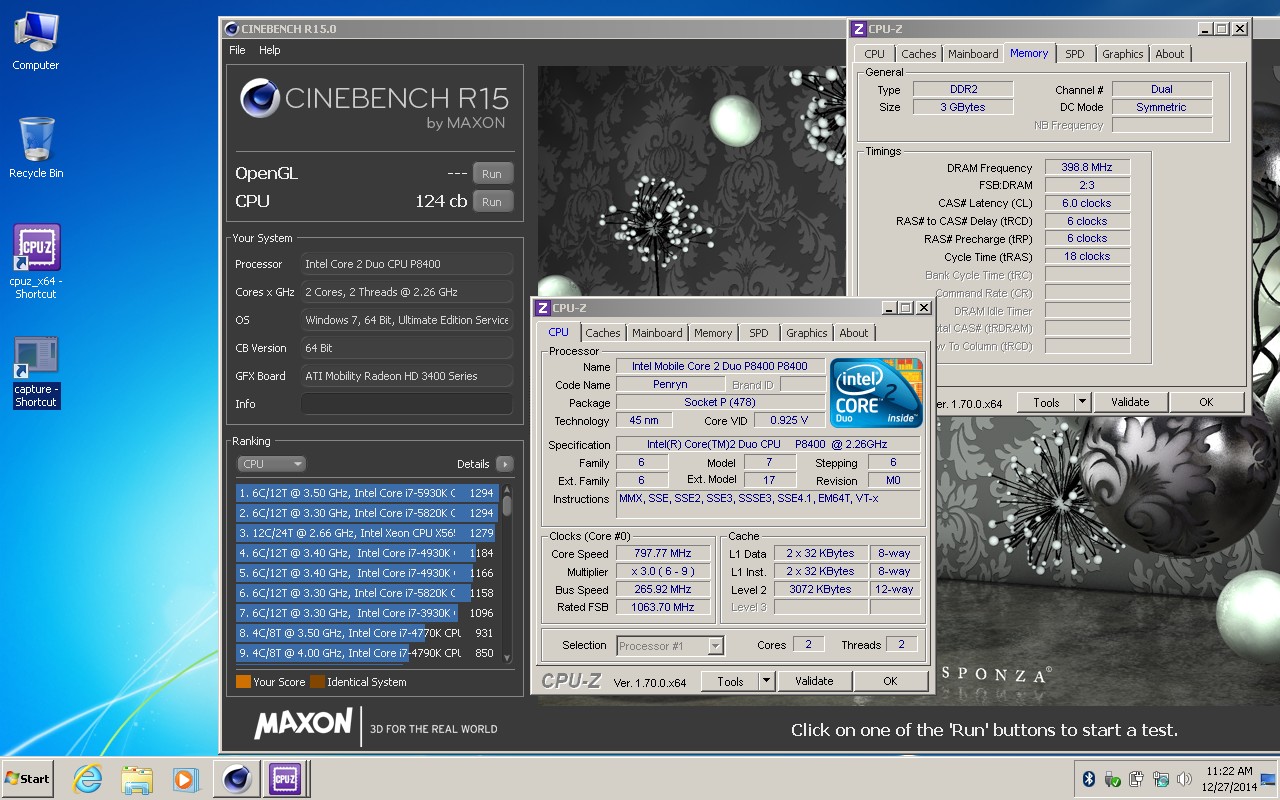Run the CPU benchmark test
This screenshot has width=1280, height=800.
[492, 201]
